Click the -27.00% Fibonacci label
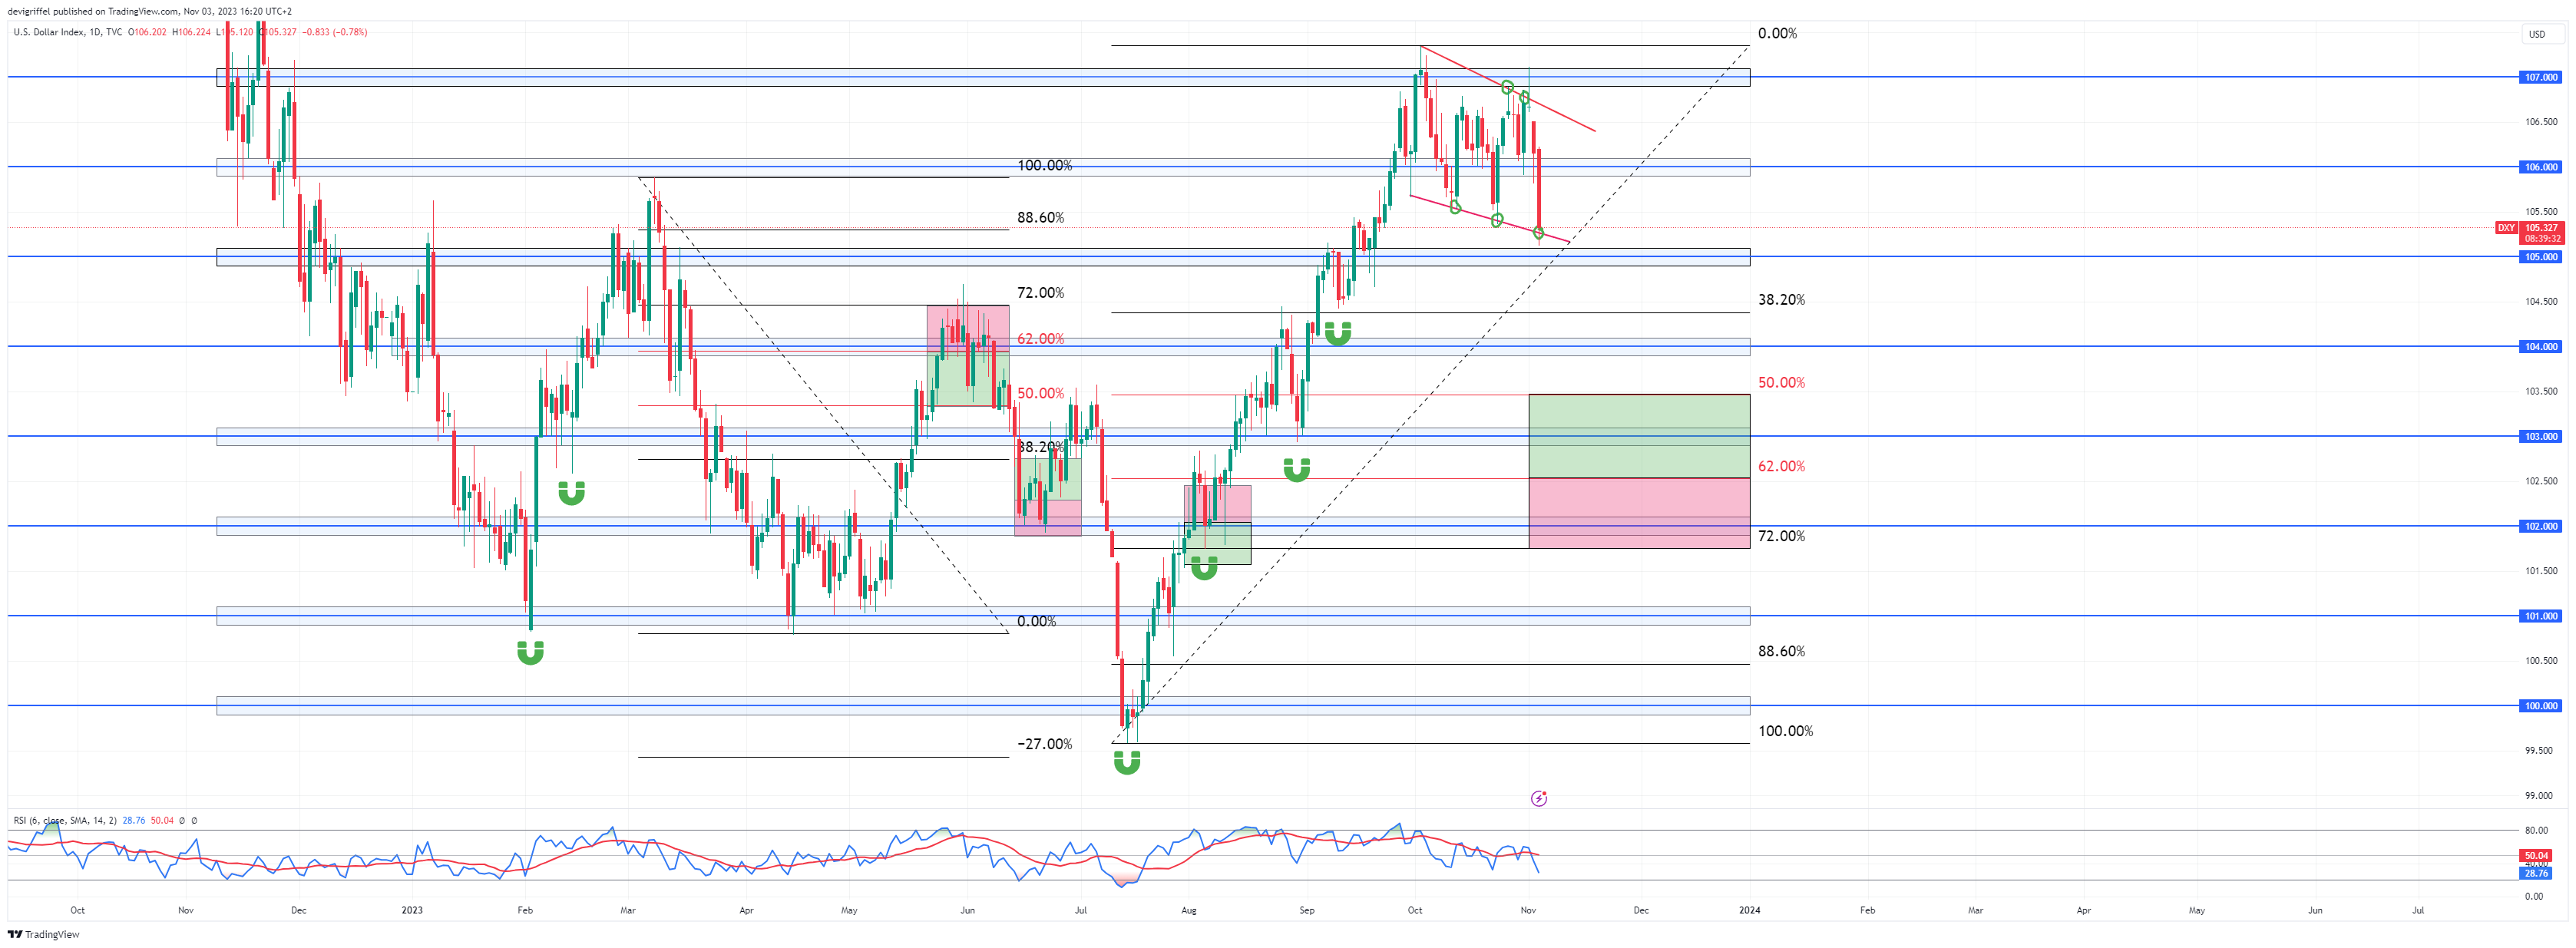Image resolution: width=2576 pixels, height=948 pixels. point(1044,744)
